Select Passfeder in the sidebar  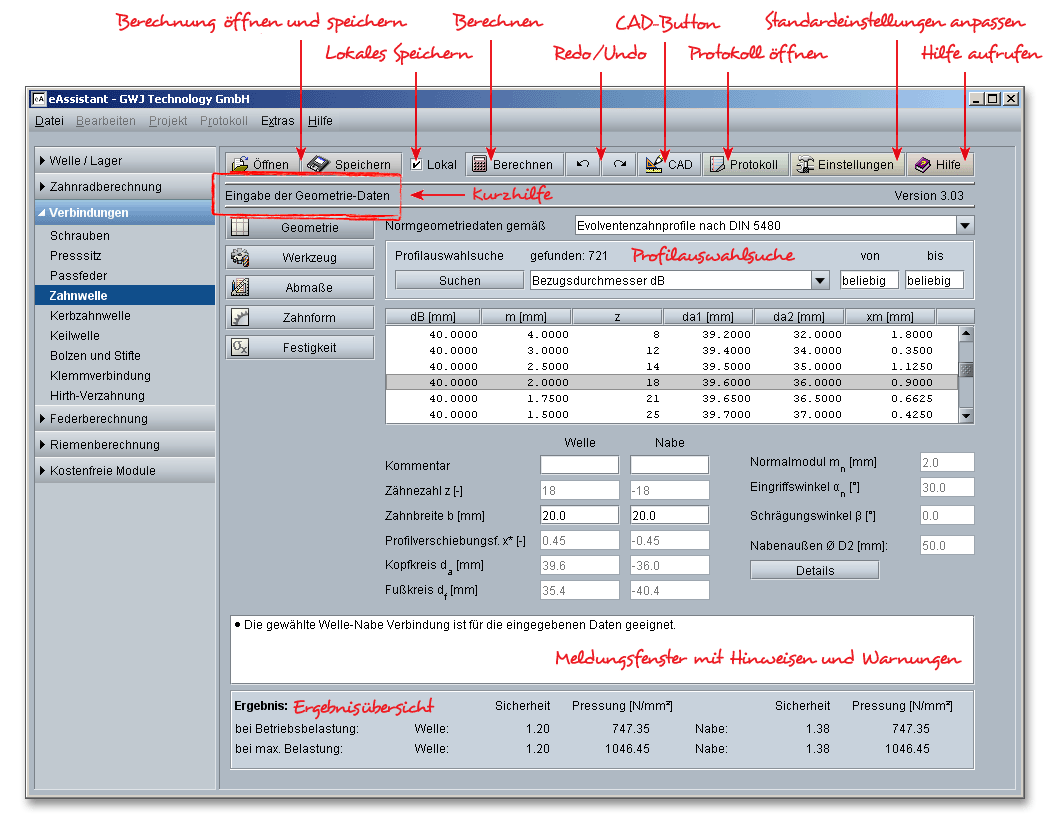coord(78,276)
